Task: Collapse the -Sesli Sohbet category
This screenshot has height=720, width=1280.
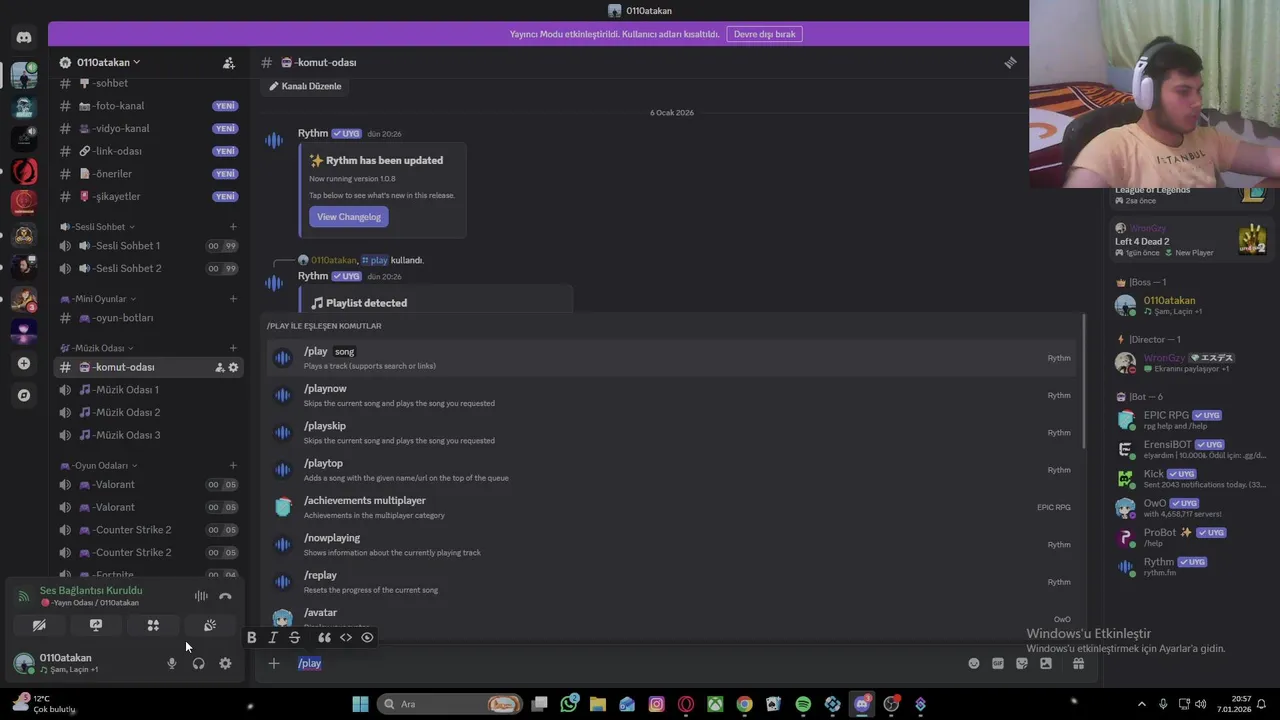Action: [x=99, y=227]
